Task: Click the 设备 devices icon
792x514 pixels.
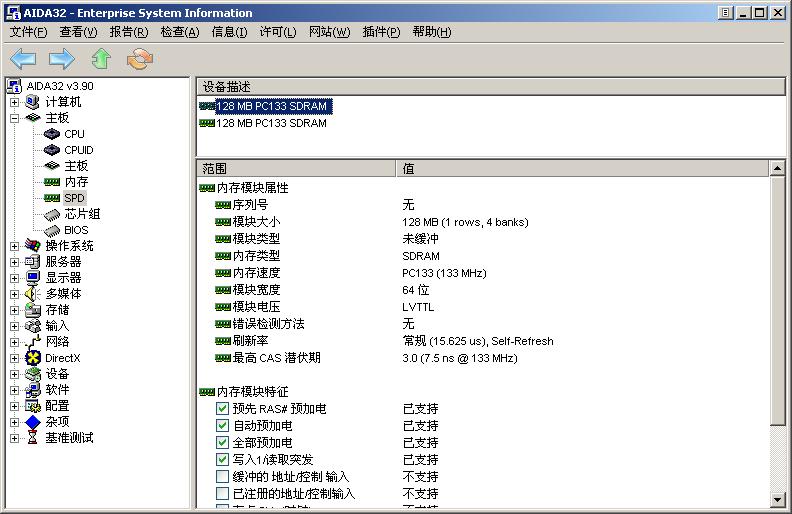Action: tap(32, 374)
